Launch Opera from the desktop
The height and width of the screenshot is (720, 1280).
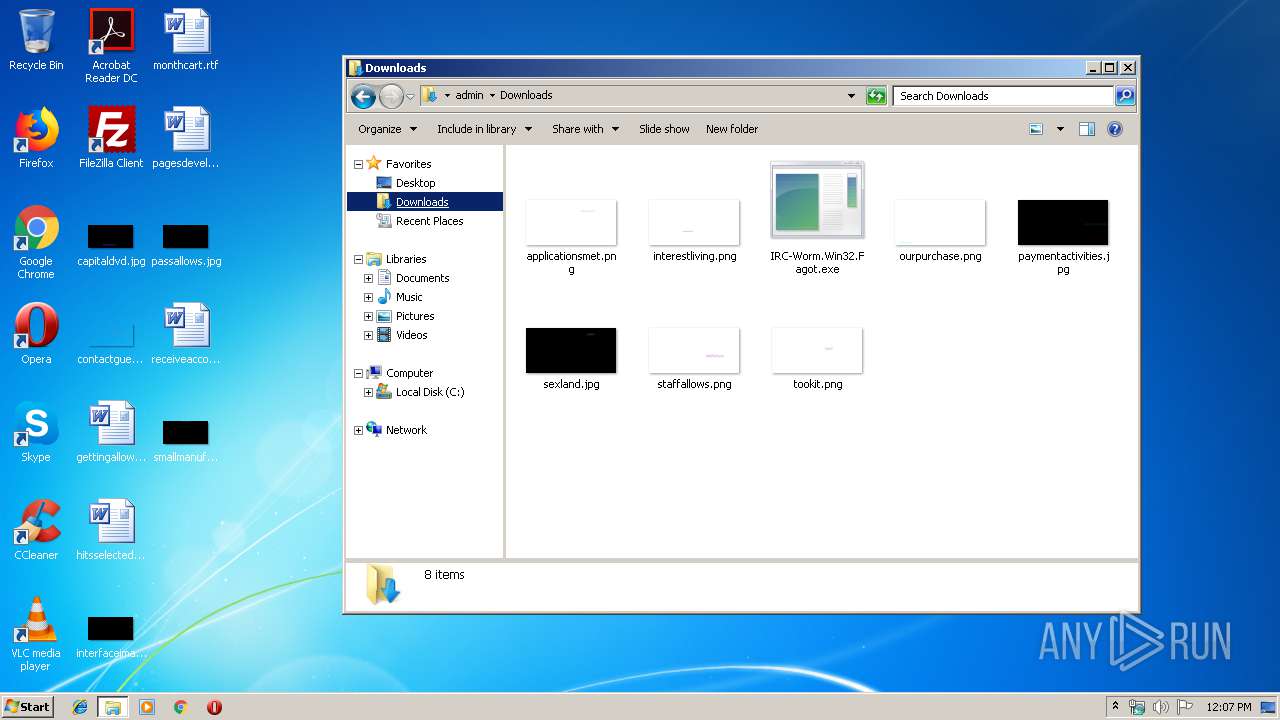36,333
